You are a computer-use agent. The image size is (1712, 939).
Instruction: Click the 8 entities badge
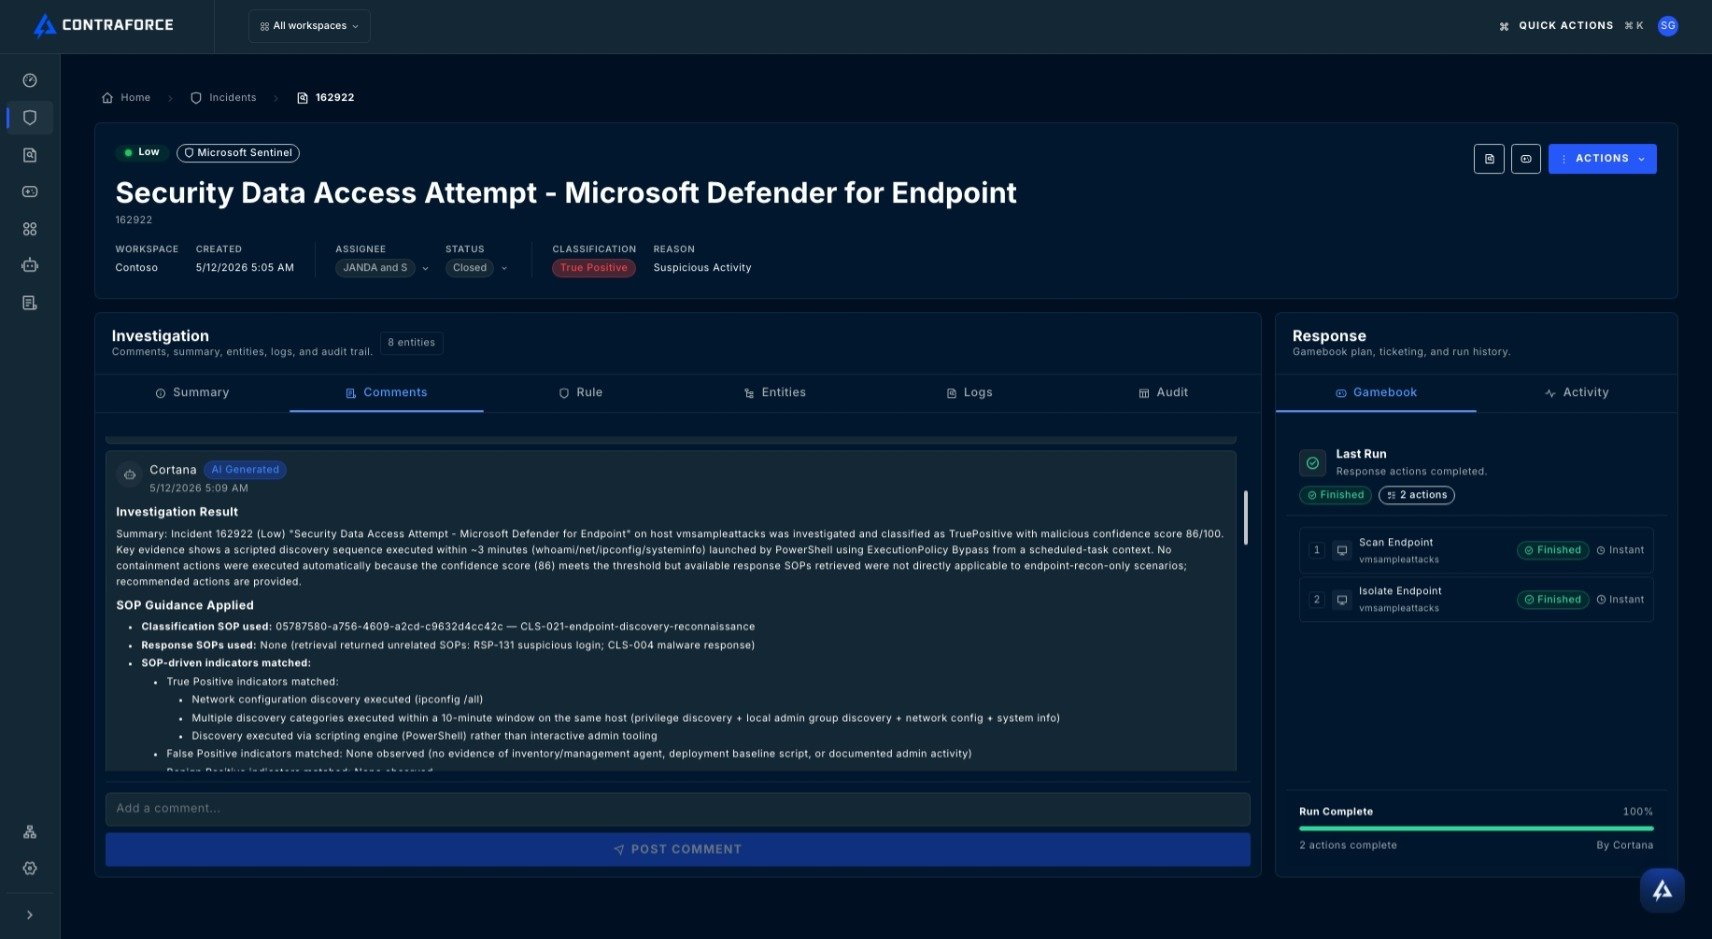pos(412,343)
